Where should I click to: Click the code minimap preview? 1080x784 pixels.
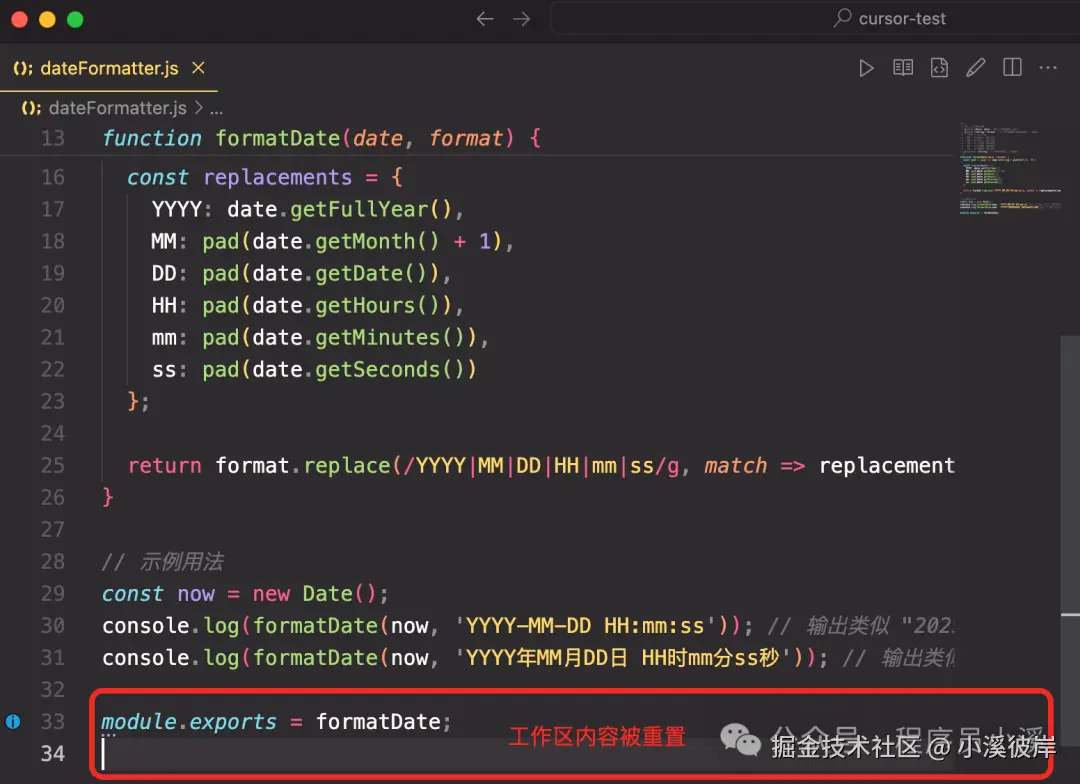coord(1005,170)
